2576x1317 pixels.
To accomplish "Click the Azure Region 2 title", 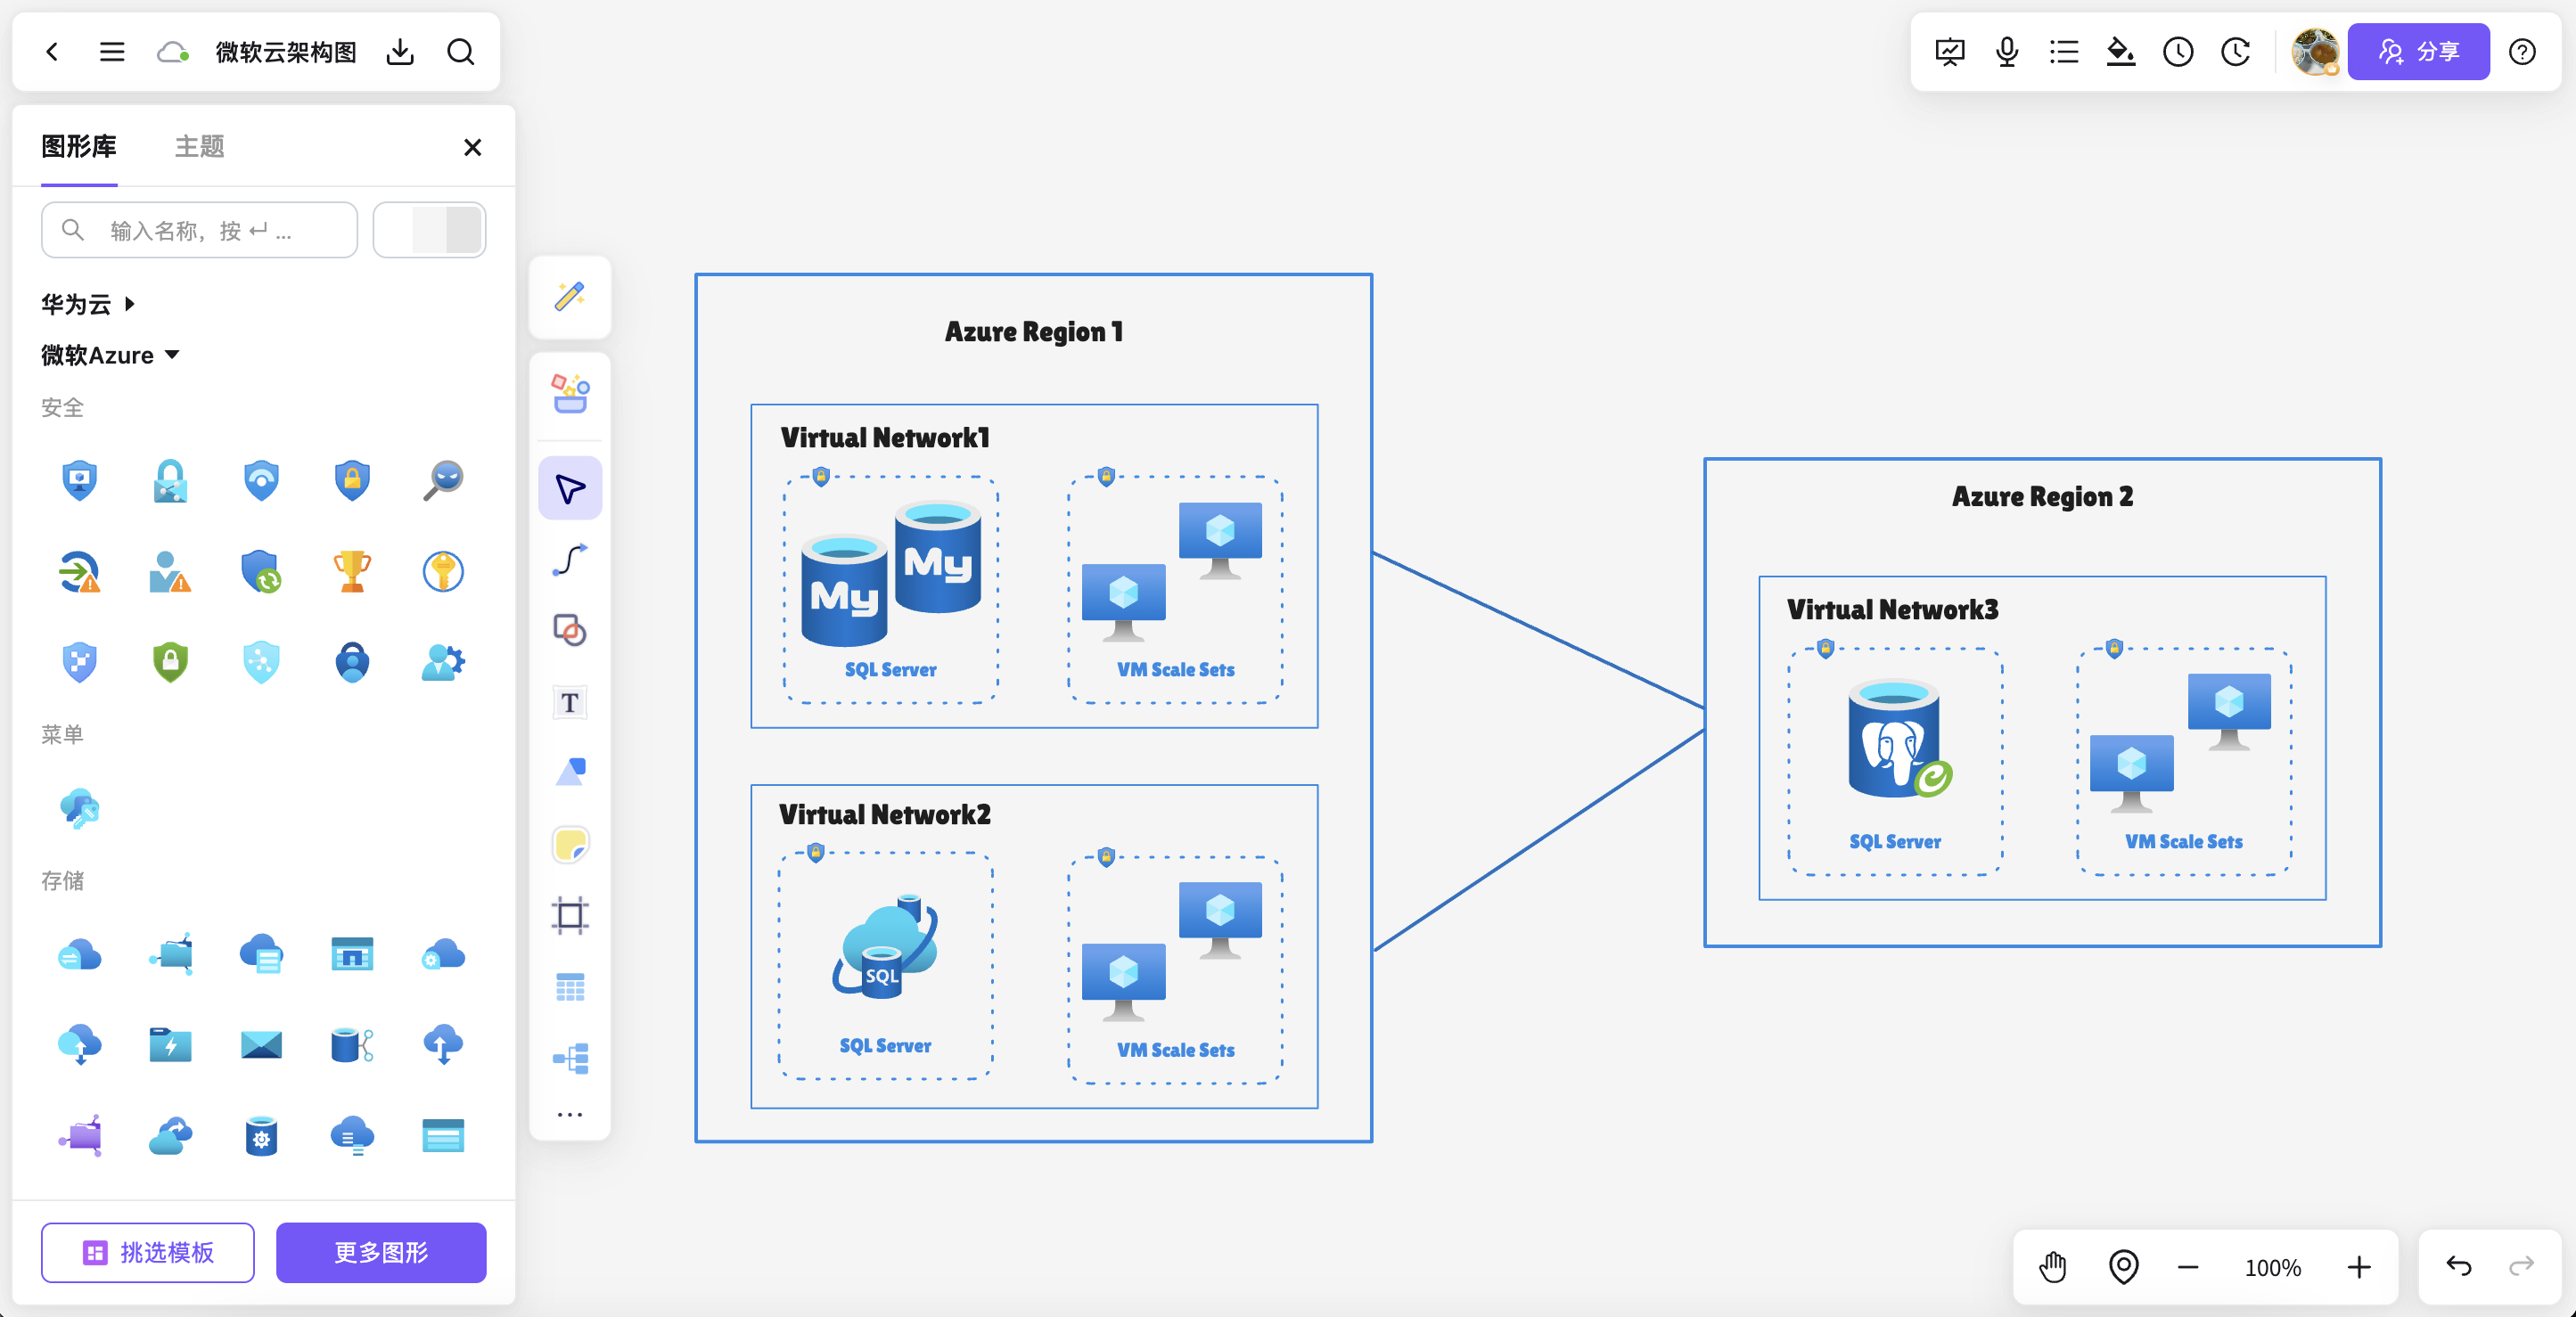I will tap(2042, 496).
